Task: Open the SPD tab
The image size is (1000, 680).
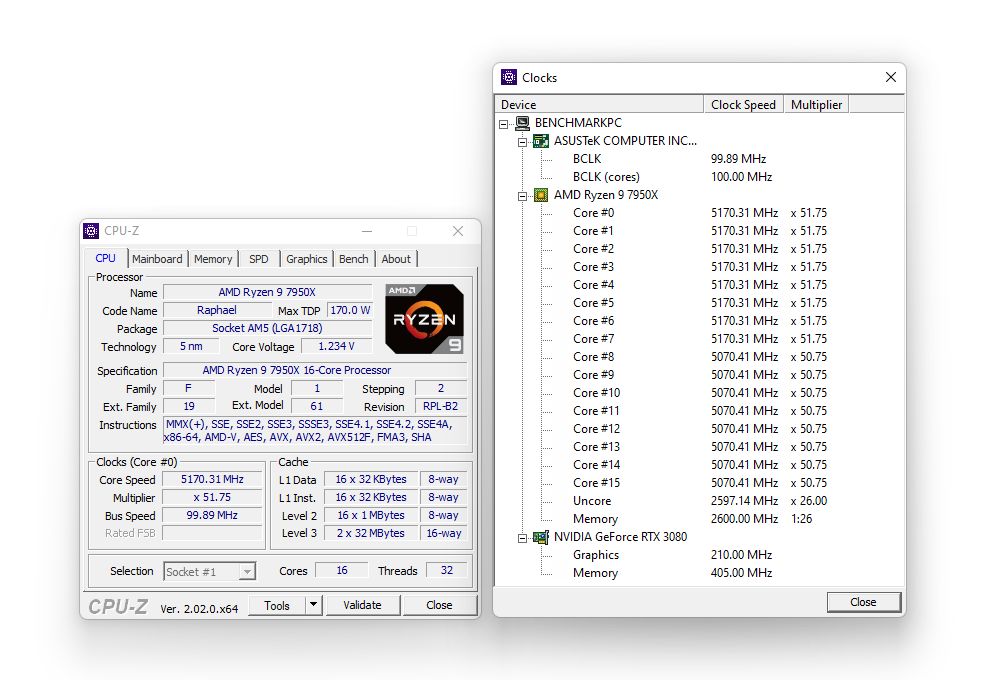Action: coord(258,259)
